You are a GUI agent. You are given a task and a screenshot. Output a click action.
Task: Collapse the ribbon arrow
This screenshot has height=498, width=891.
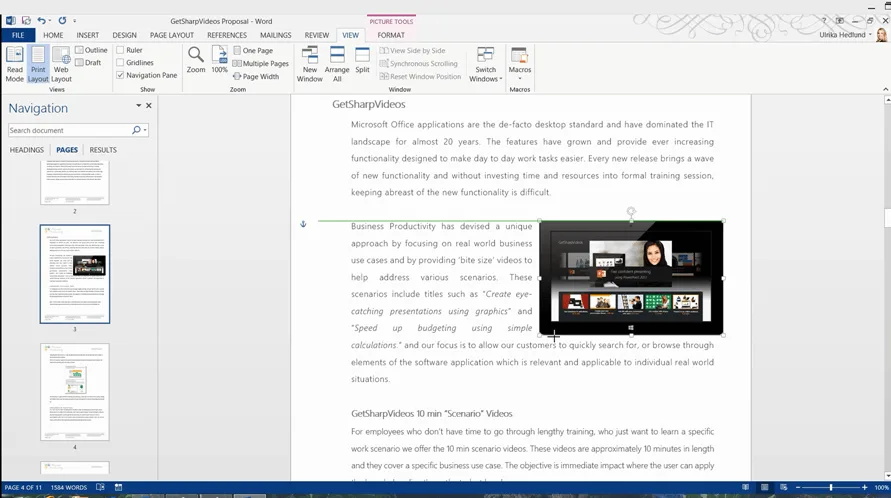(x=885, y=89)
